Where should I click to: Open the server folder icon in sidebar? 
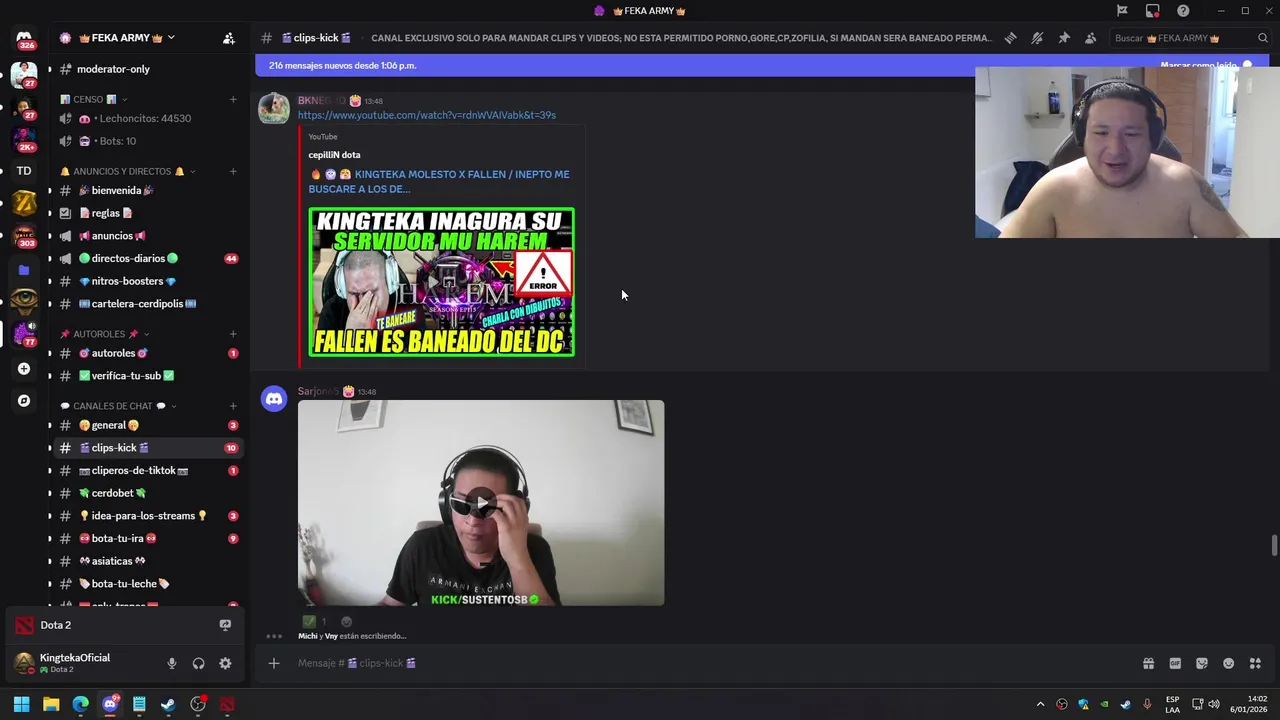[24, 270]
